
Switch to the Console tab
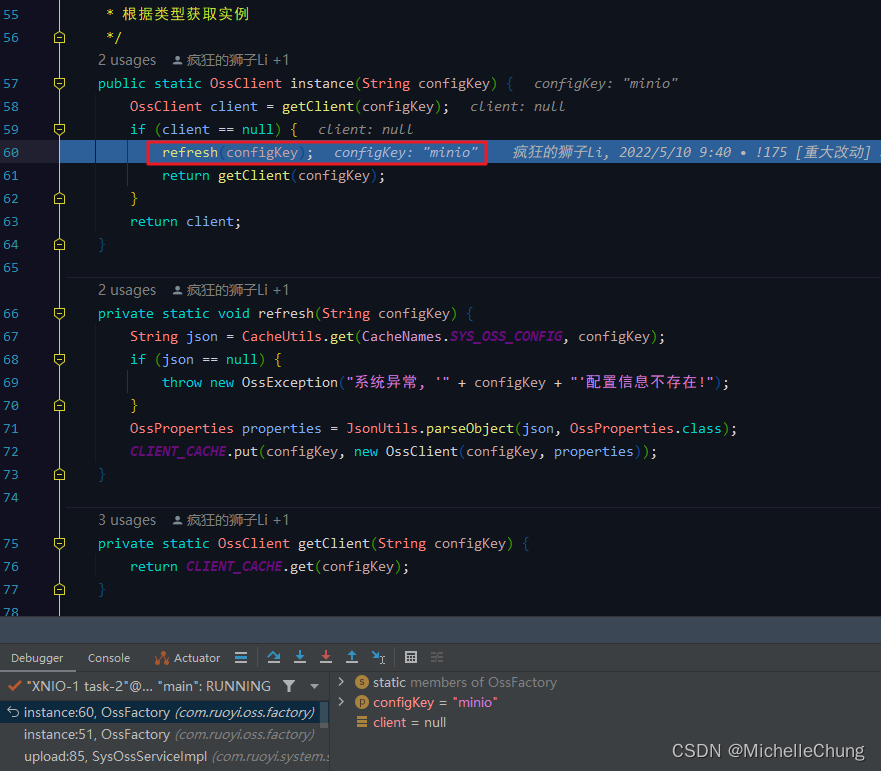[108, 657]
